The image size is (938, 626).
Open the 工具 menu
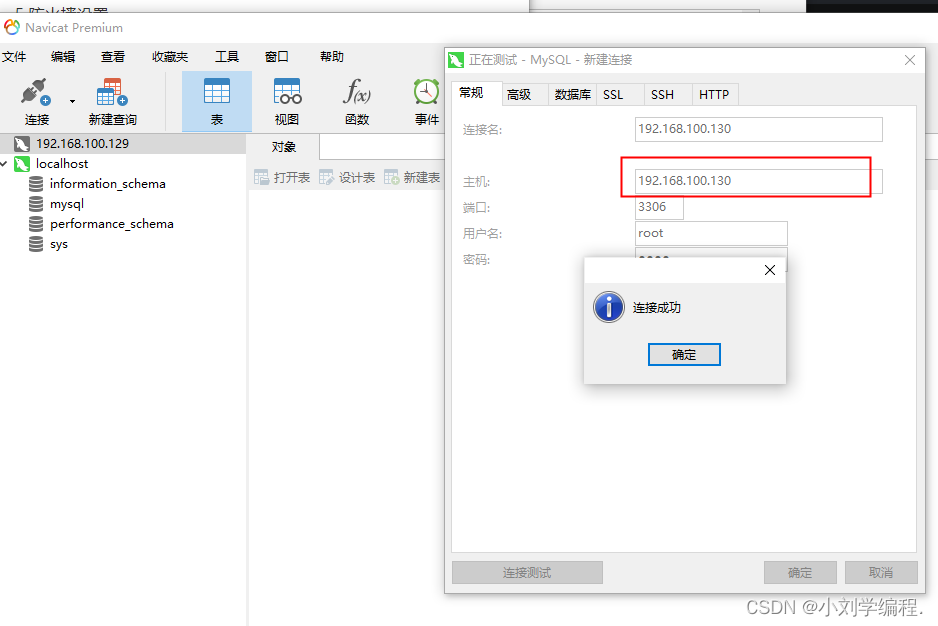click(227, 56)
